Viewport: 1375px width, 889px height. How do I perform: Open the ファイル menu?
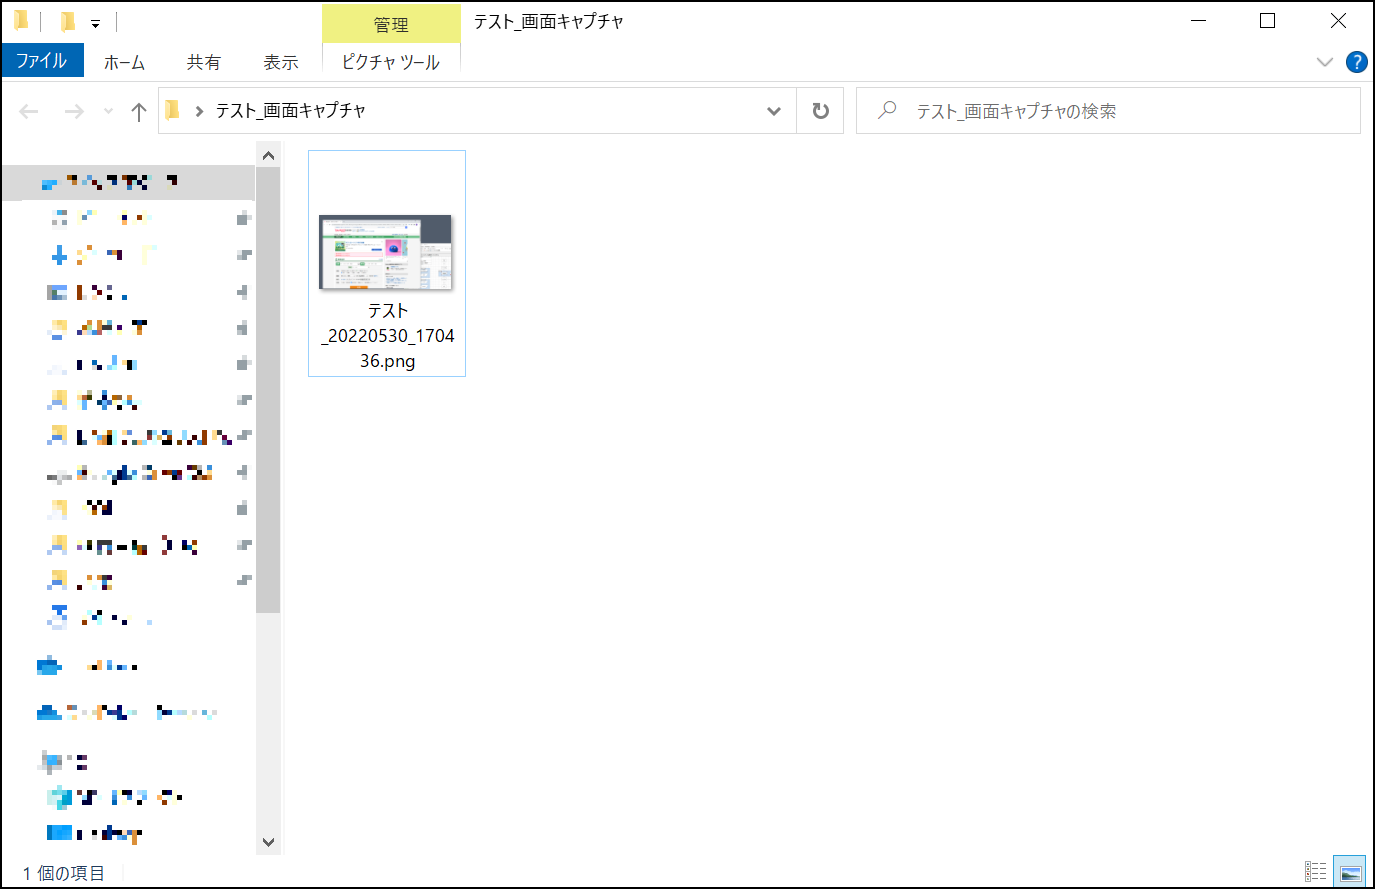pyautogui.click(x=42, y=61)
